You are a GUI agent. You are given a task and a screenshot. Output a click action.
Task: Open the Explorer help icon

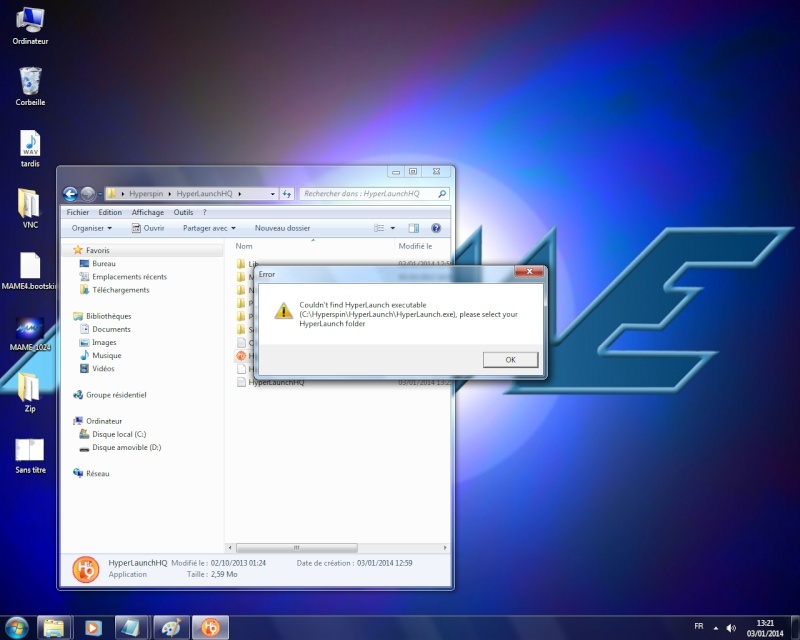[436, 228]
